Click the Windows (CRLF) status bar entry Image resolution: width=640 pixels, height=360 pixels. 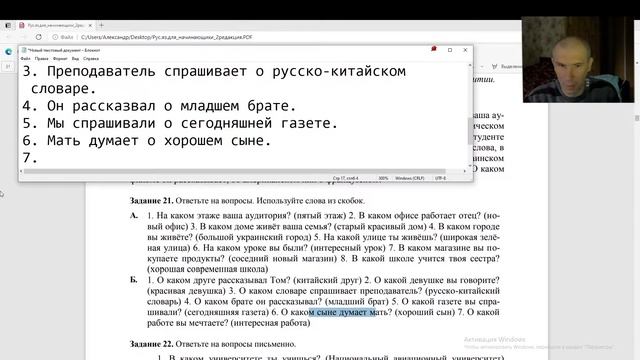409,178
